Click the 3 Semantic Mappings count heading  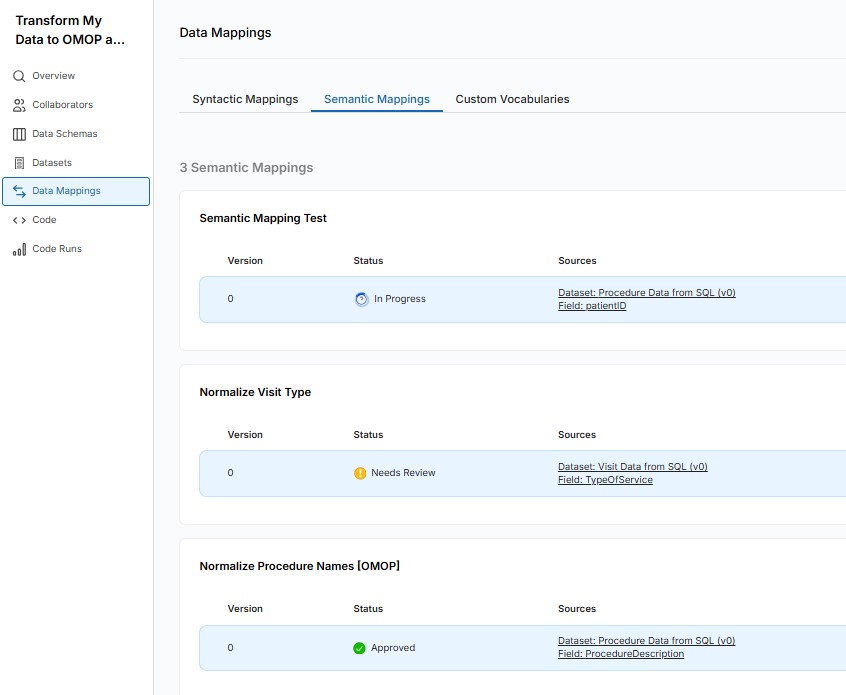[246, 168]
